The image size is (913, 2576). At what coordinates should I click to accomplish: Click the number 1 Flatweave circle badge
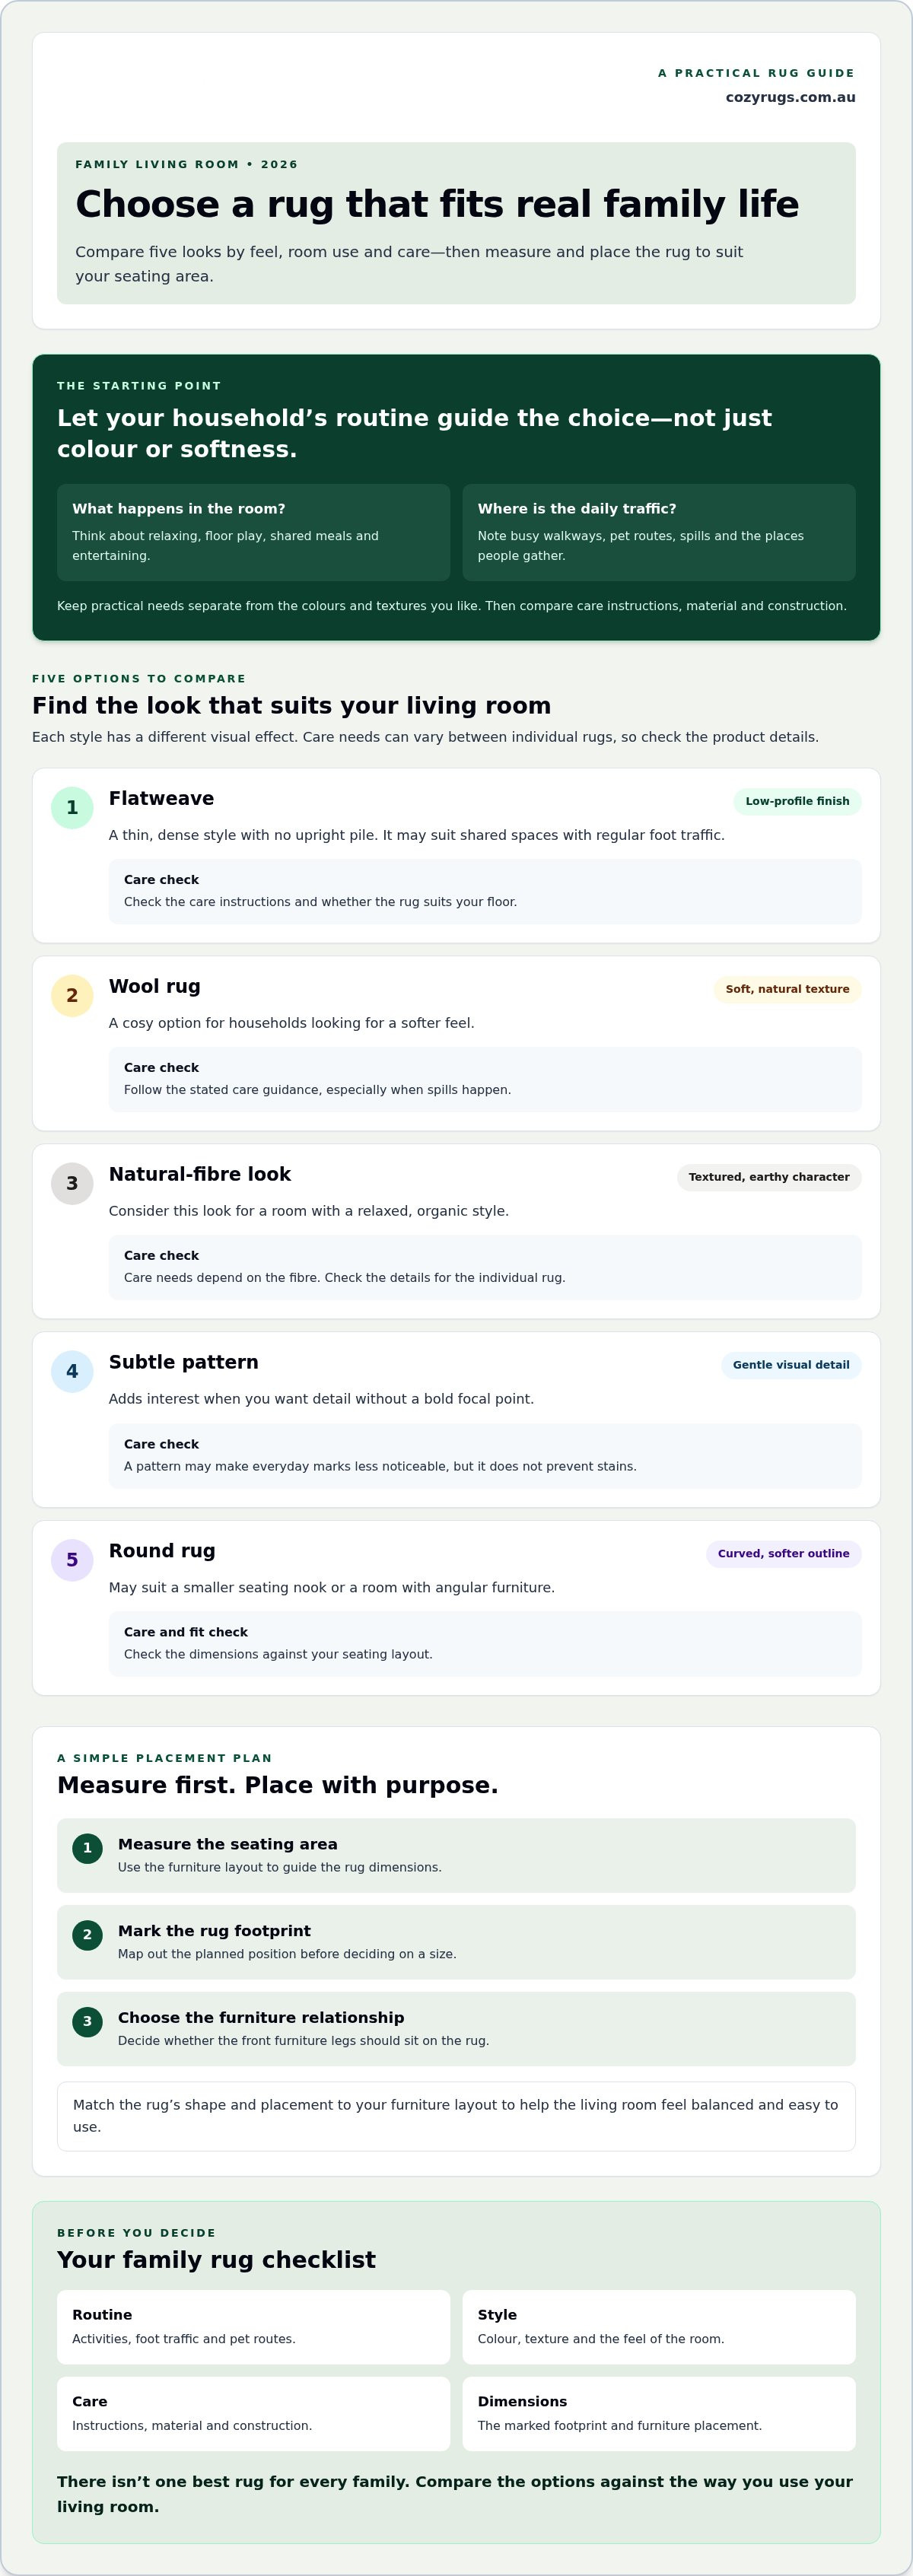coord(72,808)
